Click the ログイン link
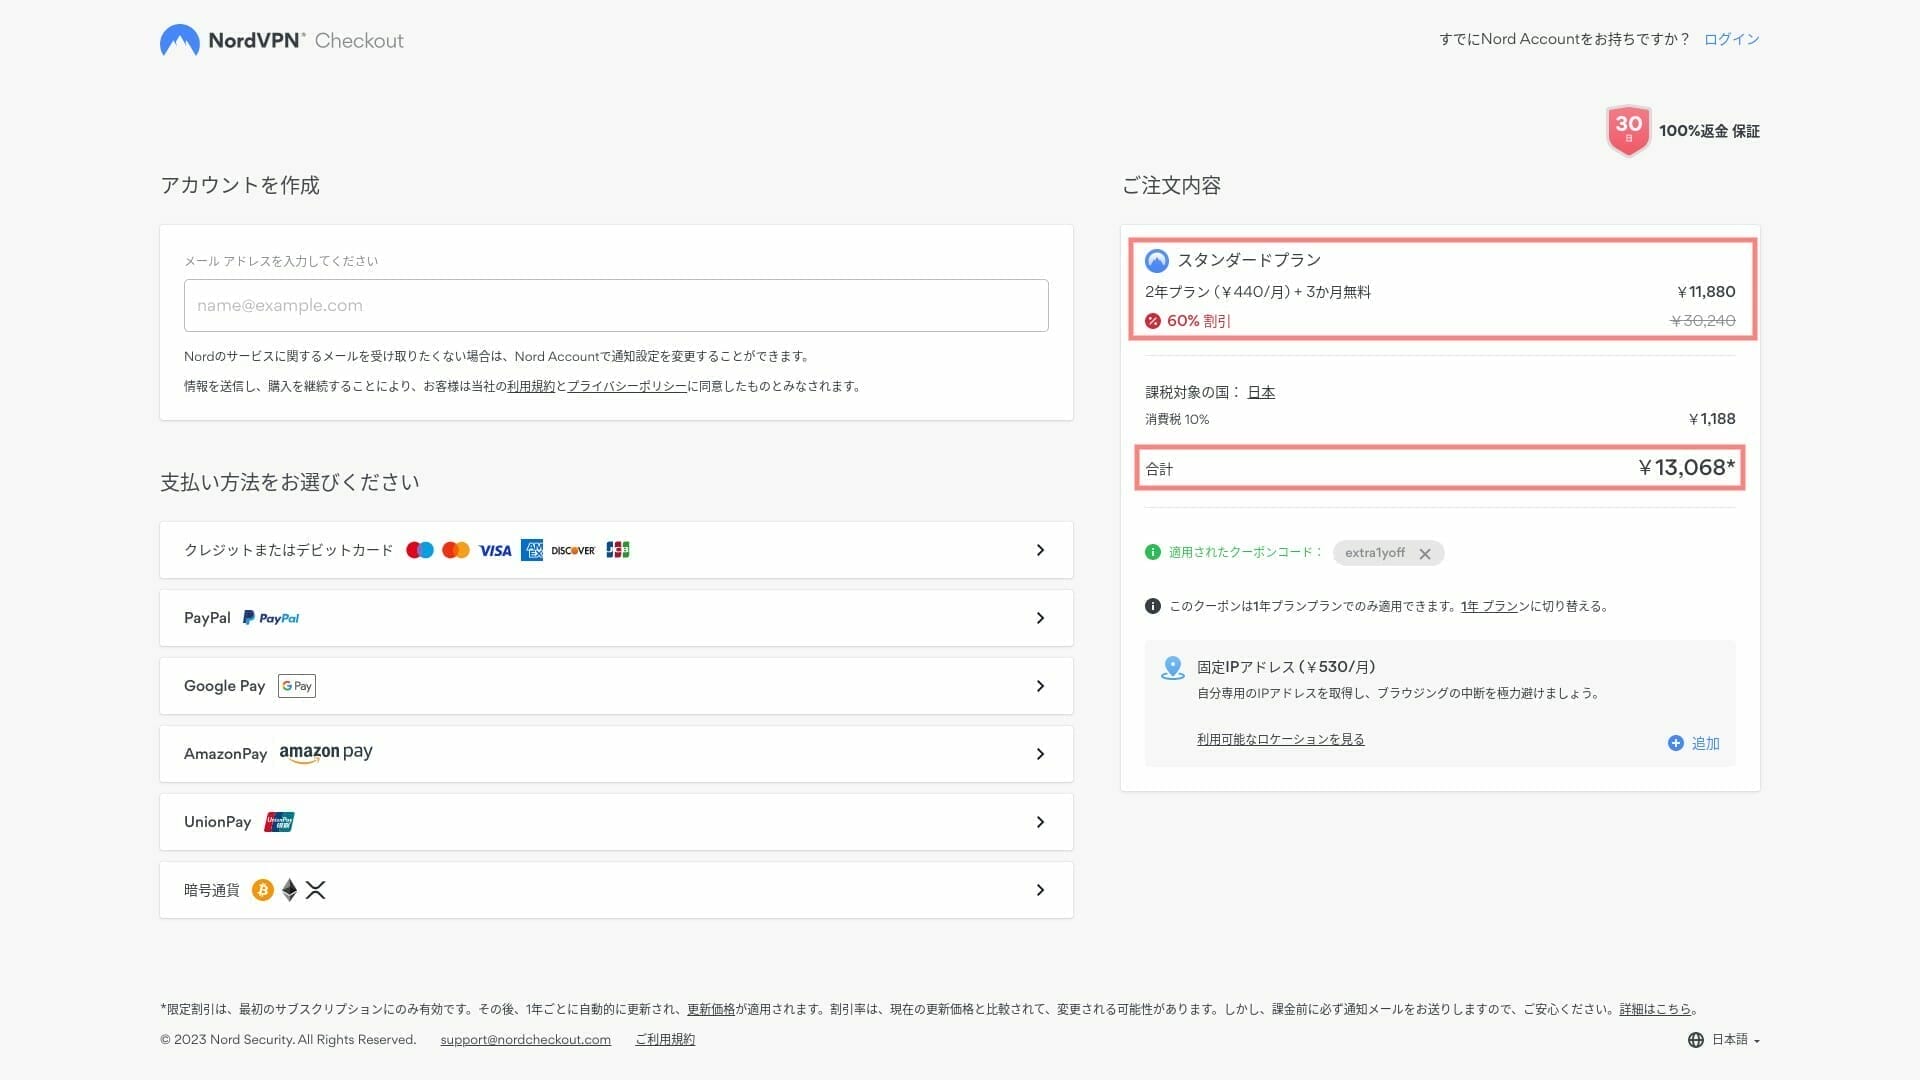1920x1080 pixels. (1732, 39)
